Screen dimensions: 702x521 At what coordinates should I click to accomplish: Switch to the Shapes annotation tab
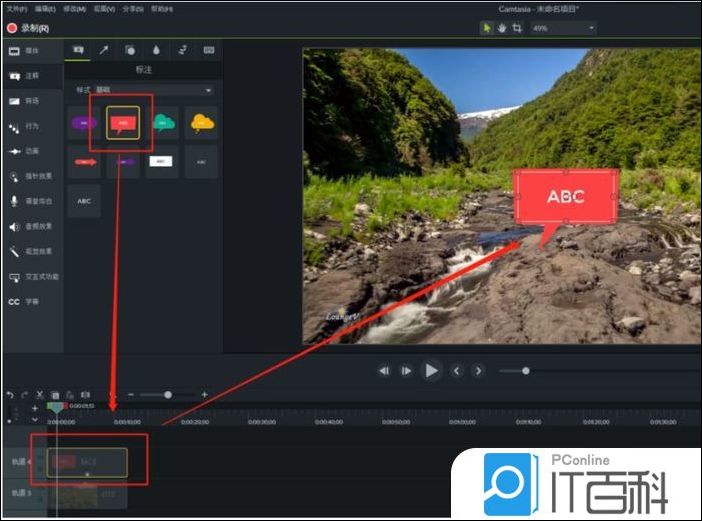(130, 50)
